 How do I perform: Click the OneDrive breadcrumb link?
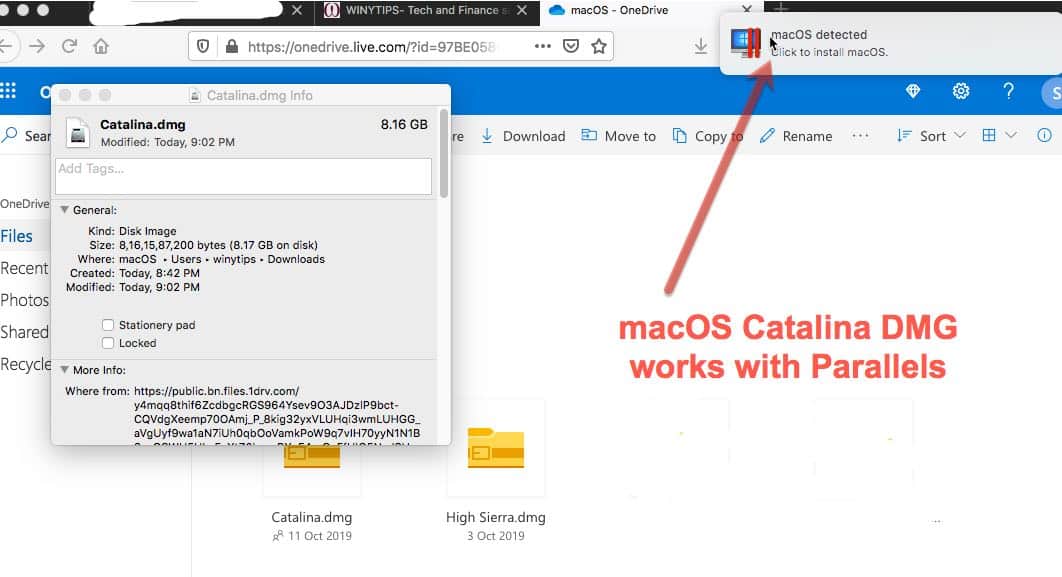click(24, 203)
